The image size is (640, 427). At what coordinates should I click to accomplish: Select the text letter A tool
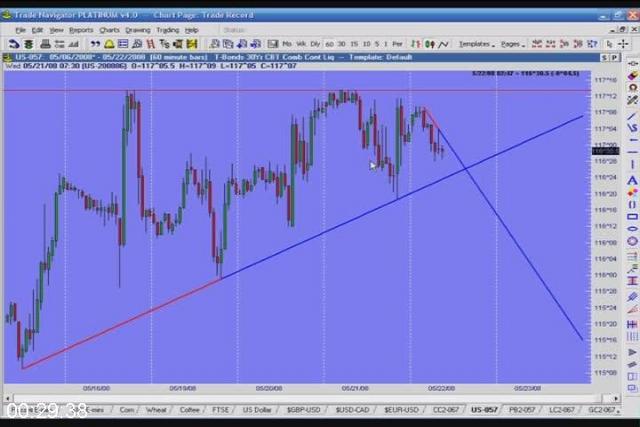[x=632, y=180]
